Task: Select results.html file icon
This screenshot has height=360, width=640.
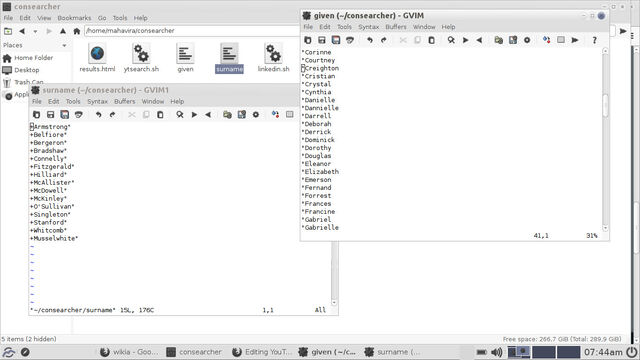Action: (97, 58)
